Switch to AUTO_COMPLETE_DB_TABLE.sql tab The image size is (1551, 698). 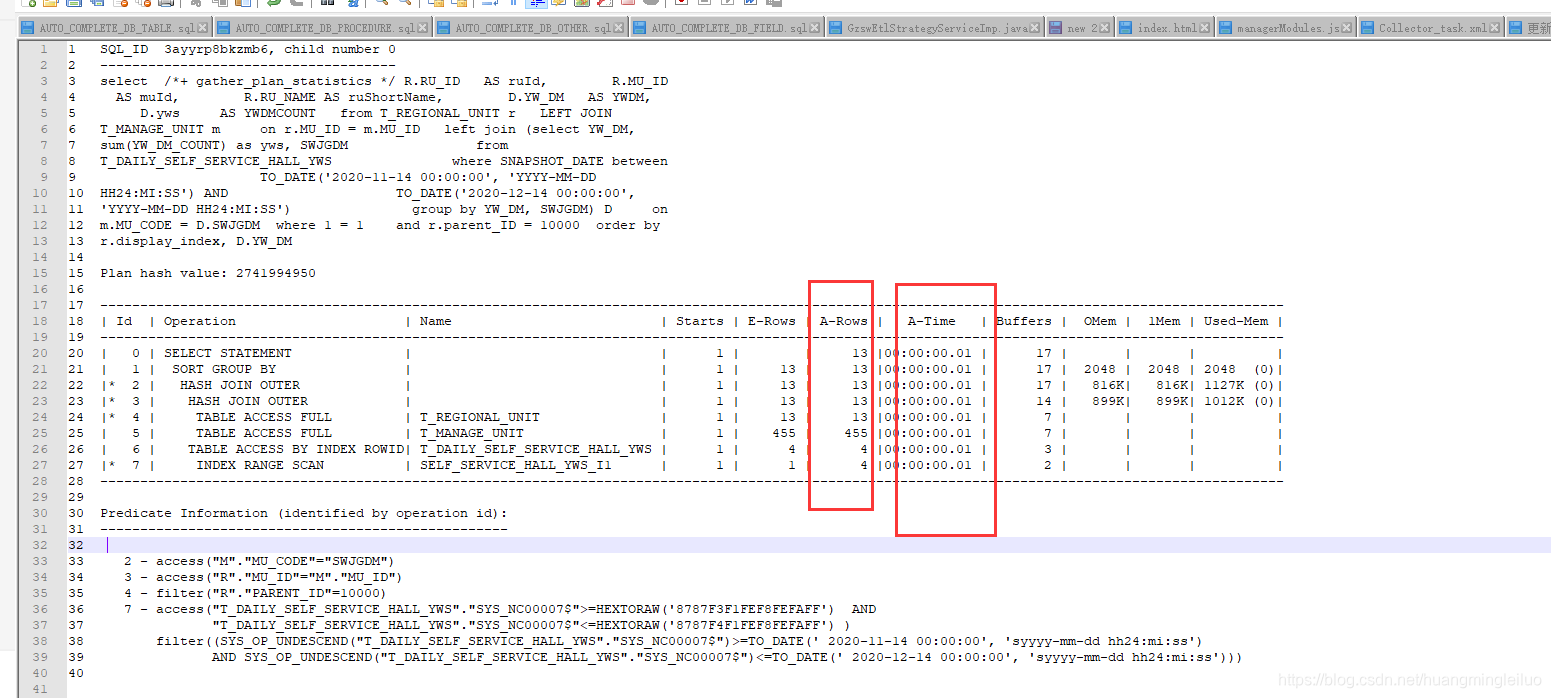pyautogui.click(x=116, y=28)
